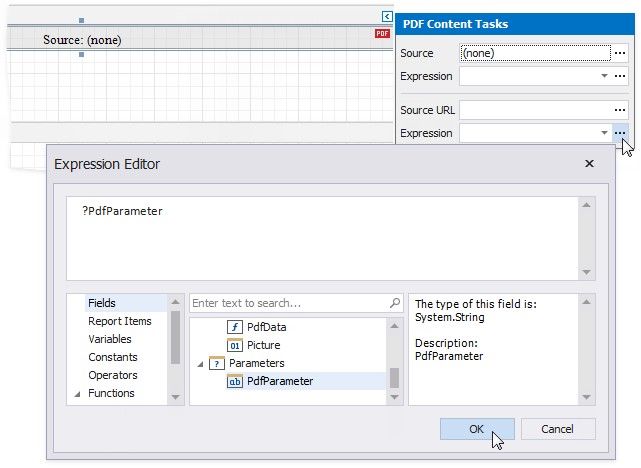Choose the Variables category
Viewport: 641px width, 468px height.
pyautogui.click(x=109, y=339)
